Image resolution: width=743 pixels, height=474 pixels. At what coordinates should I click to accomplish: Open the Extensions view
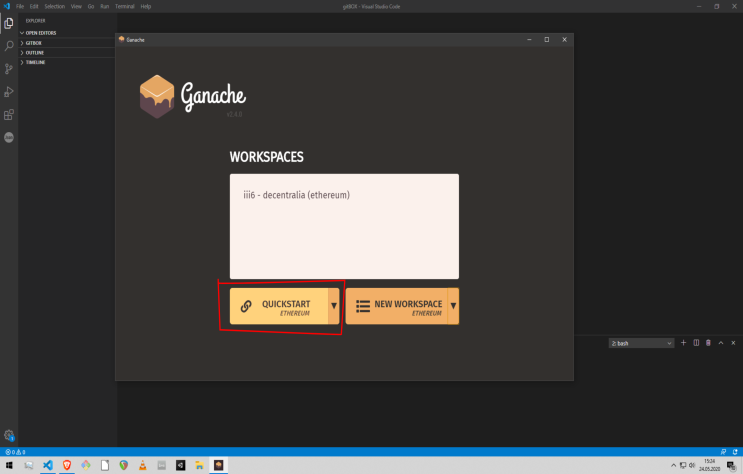point(9,115)
